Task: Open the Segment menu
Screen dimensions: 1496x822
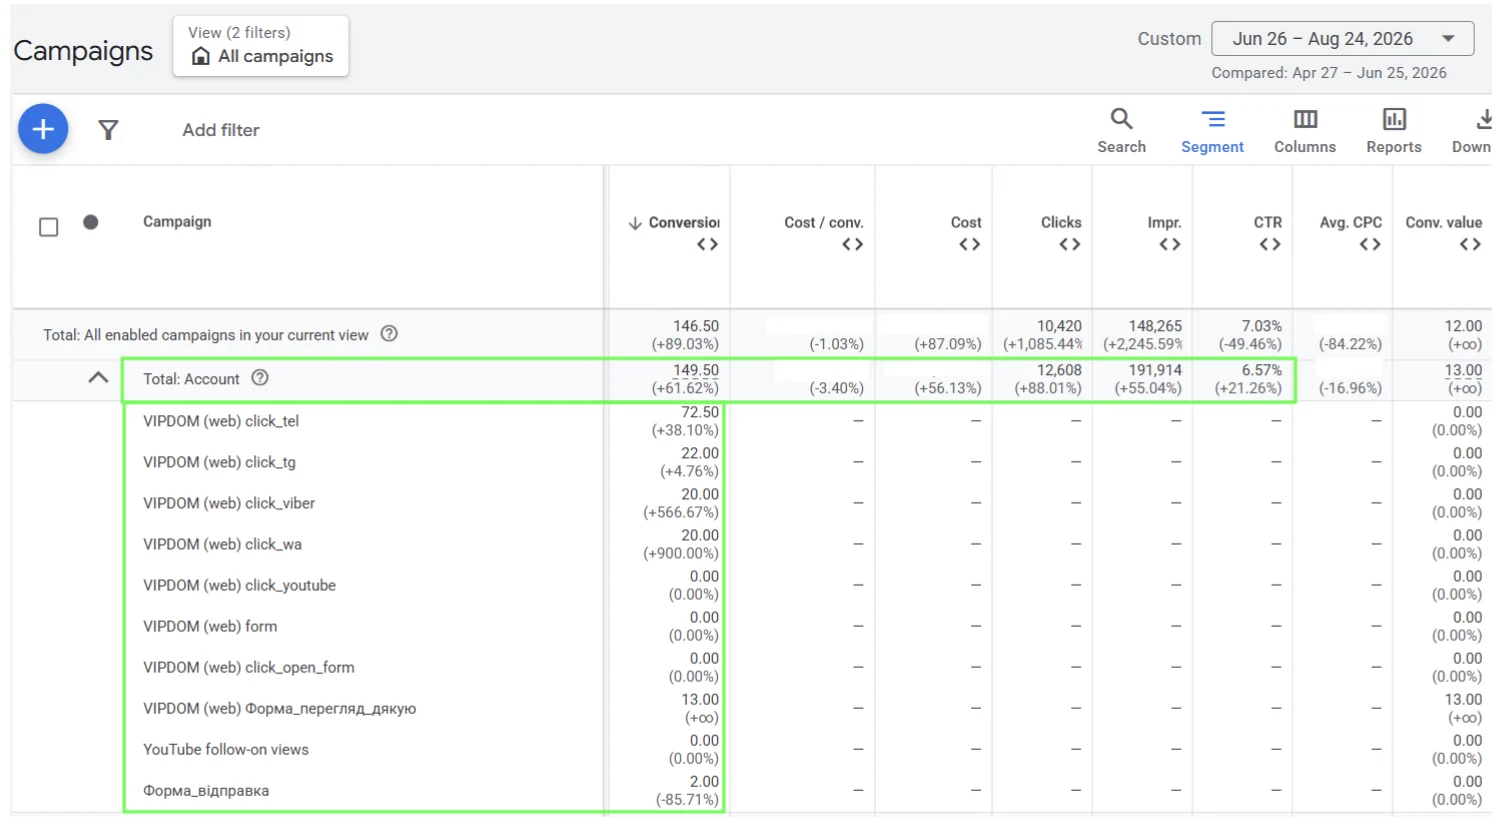Action: 1212,130
